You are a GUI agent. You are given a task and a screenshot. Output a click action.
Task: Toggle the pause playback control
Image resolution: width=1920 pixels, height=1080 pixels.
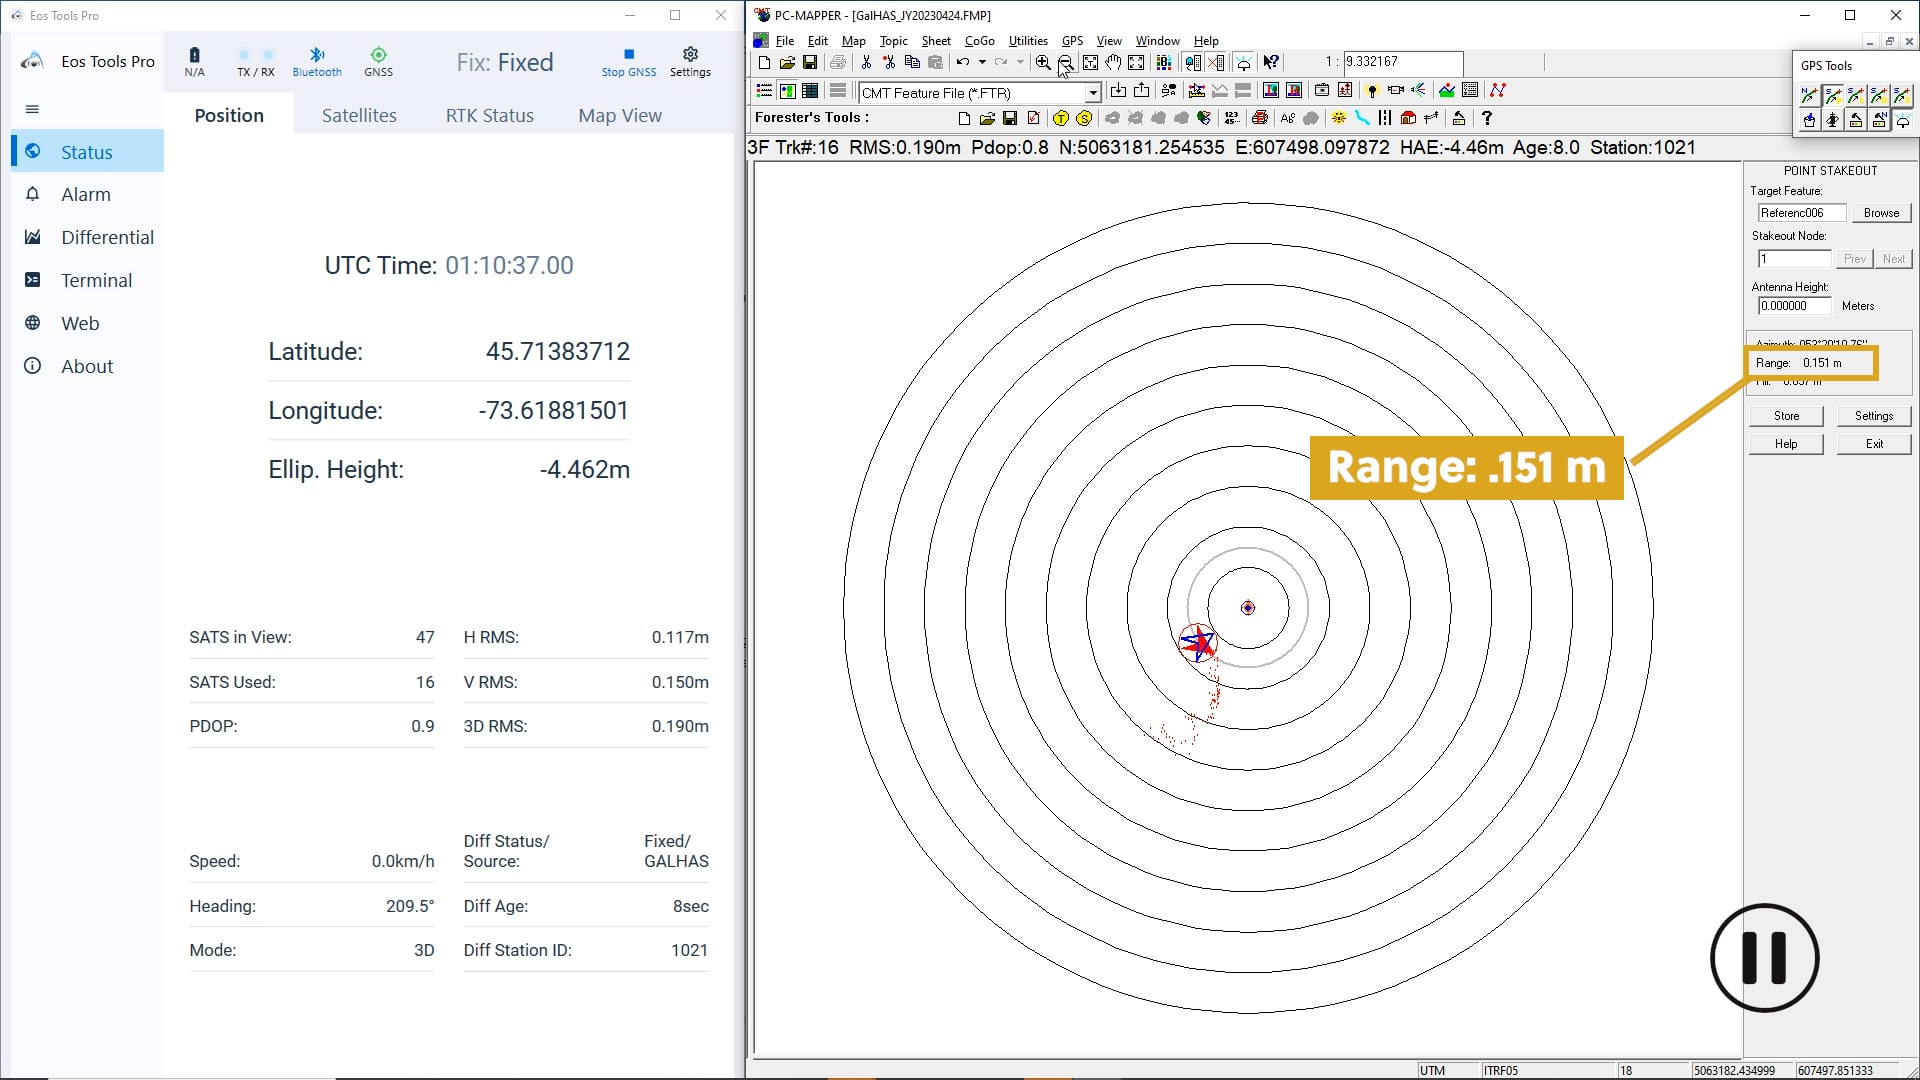[x=1766, y=959]
